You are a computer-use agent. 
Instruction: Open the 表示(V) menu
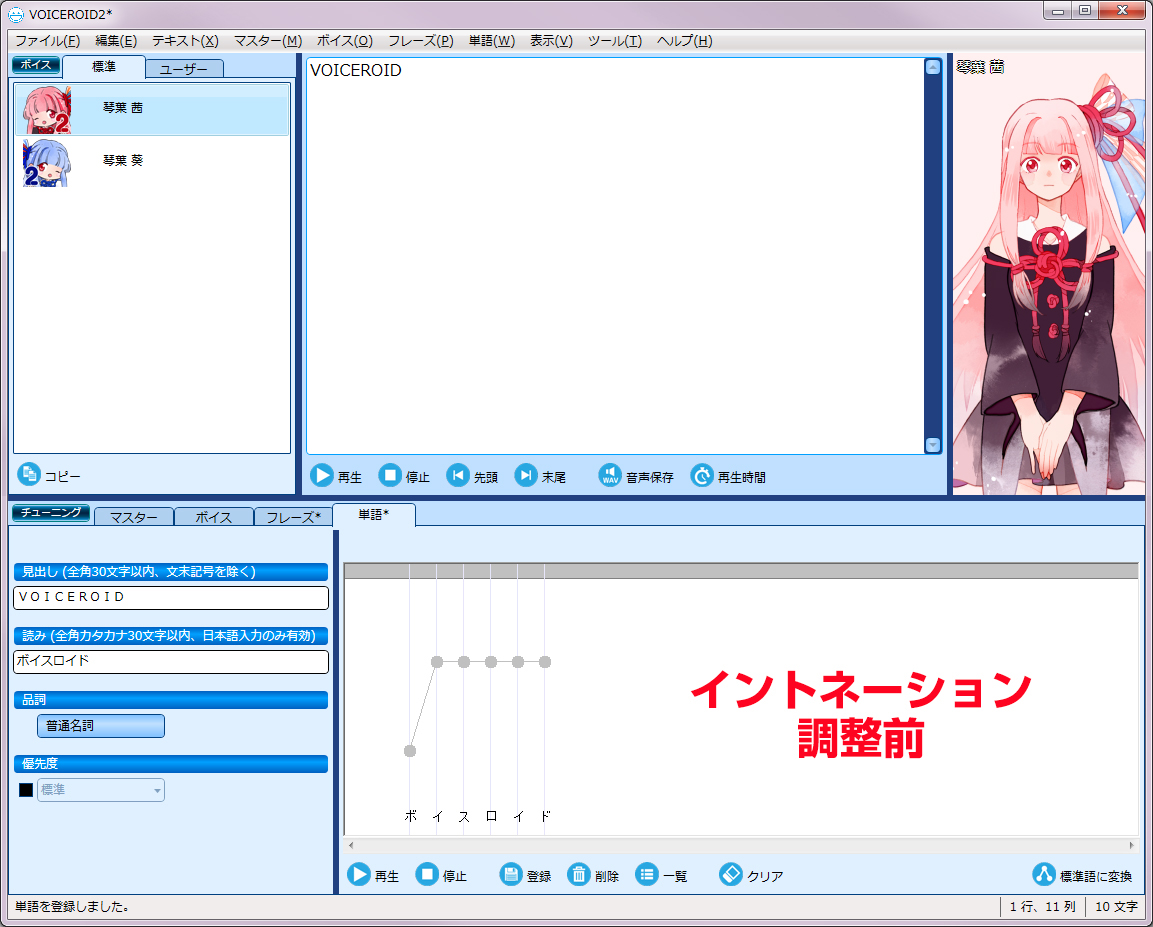[551, 40]
